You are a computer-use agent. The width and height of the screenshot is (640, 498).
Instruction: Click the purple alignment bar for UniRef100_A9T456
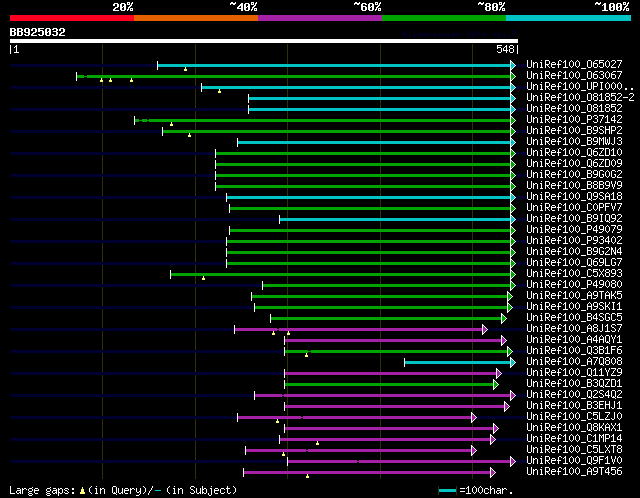coord(367,473)
